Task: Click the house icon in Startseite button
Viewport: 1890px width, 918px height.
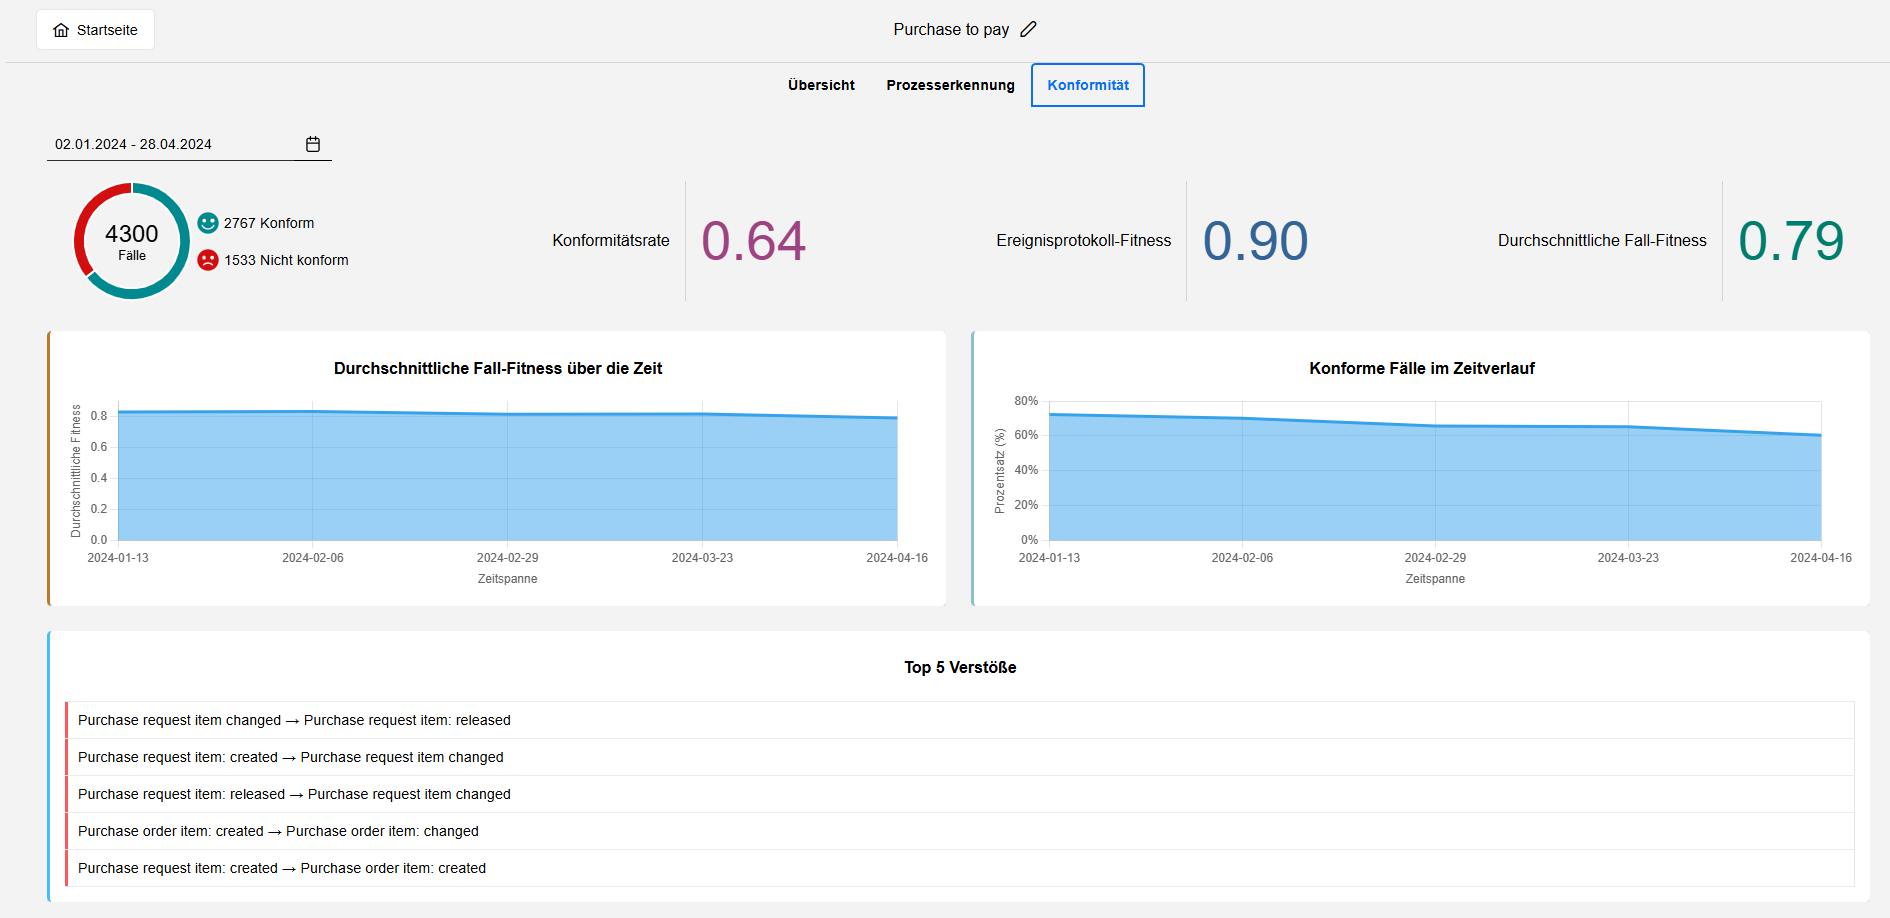Action: (x=61, y=30)
